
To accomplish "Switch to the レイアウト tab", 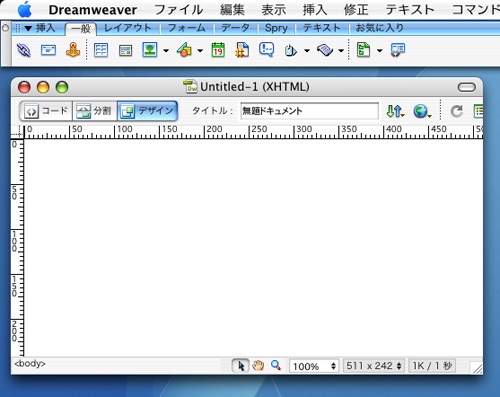I will 128,28.
